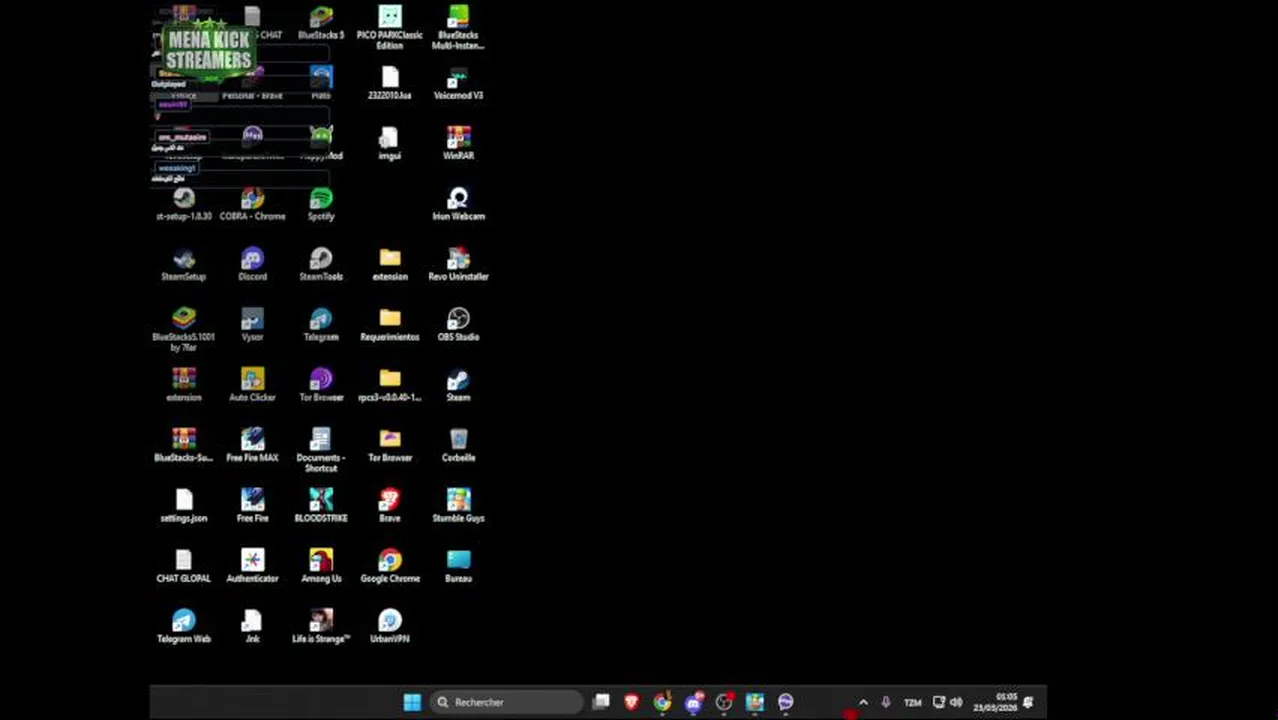Open the Requerimientos folder
The image size is (1278, 720).
[x=390, y=325]
